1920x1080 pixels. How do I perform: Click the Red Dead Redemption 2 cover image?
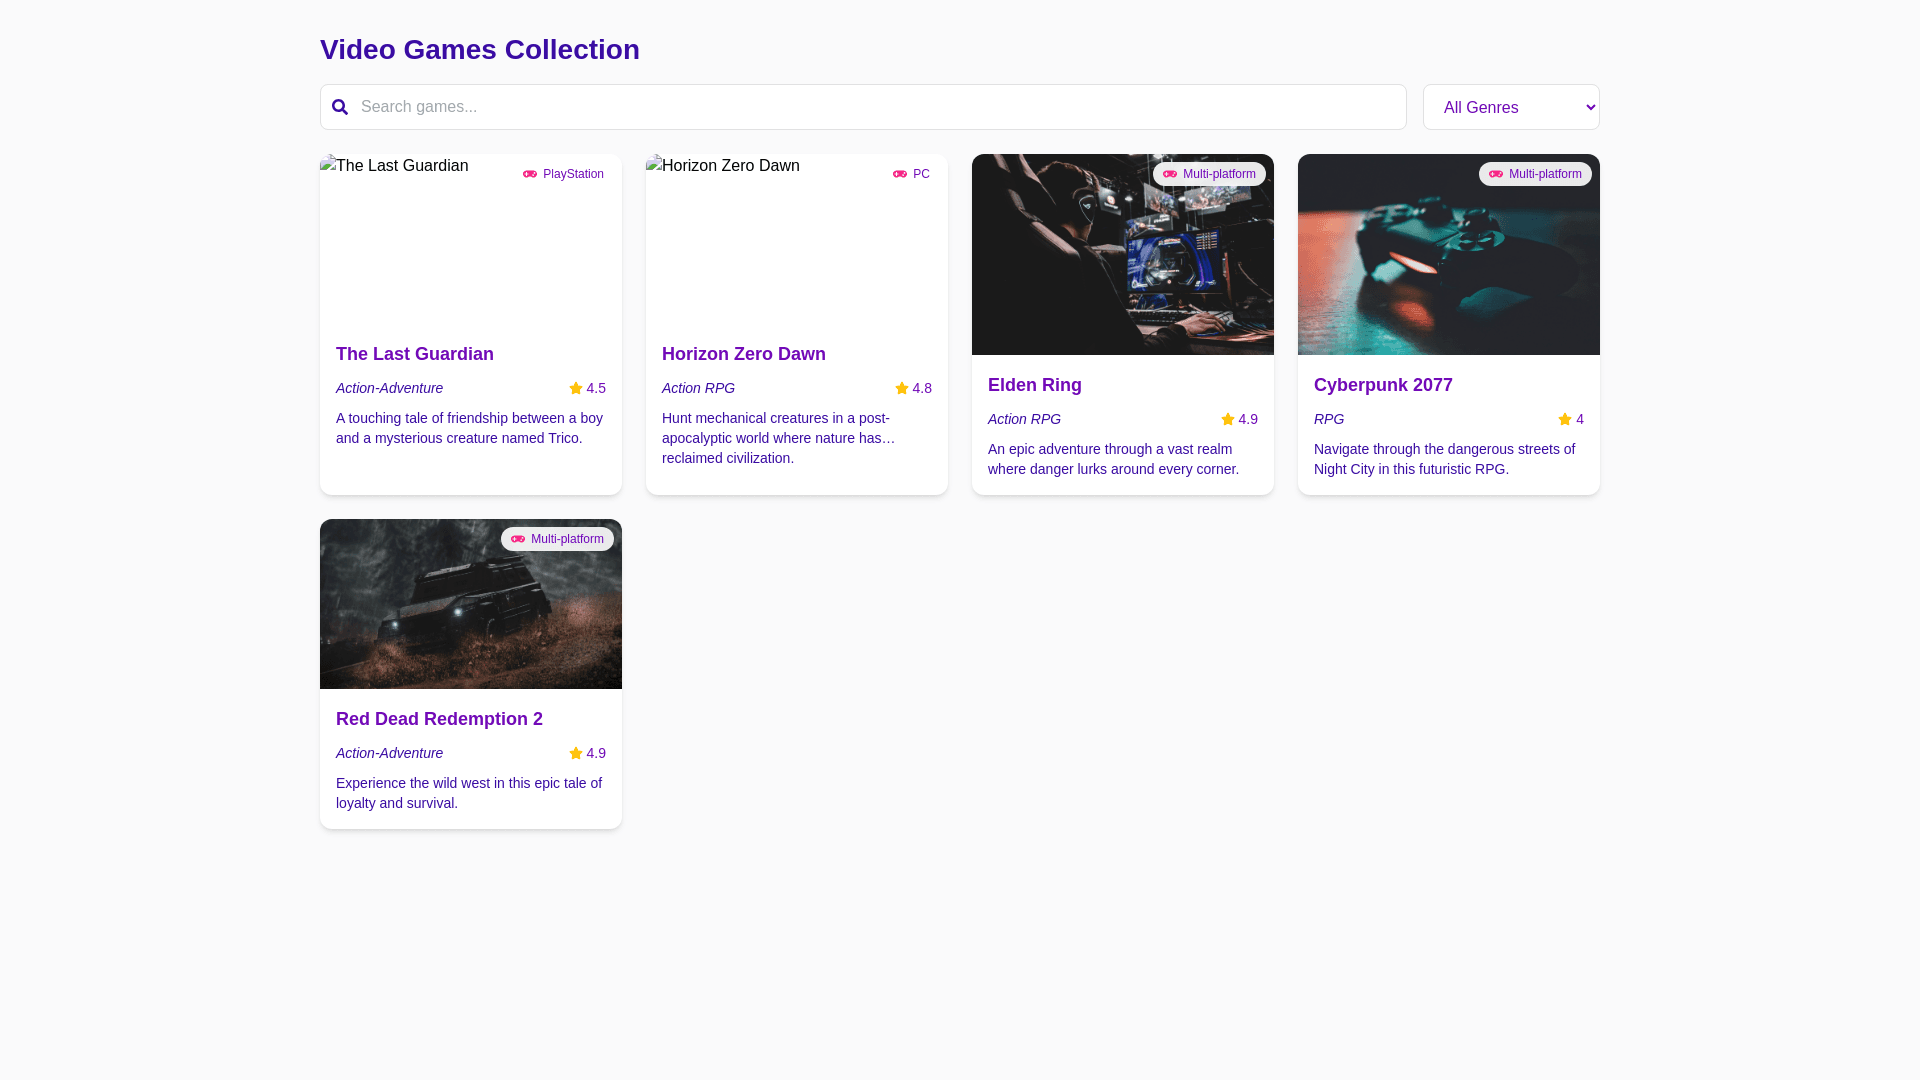point(470,615)
